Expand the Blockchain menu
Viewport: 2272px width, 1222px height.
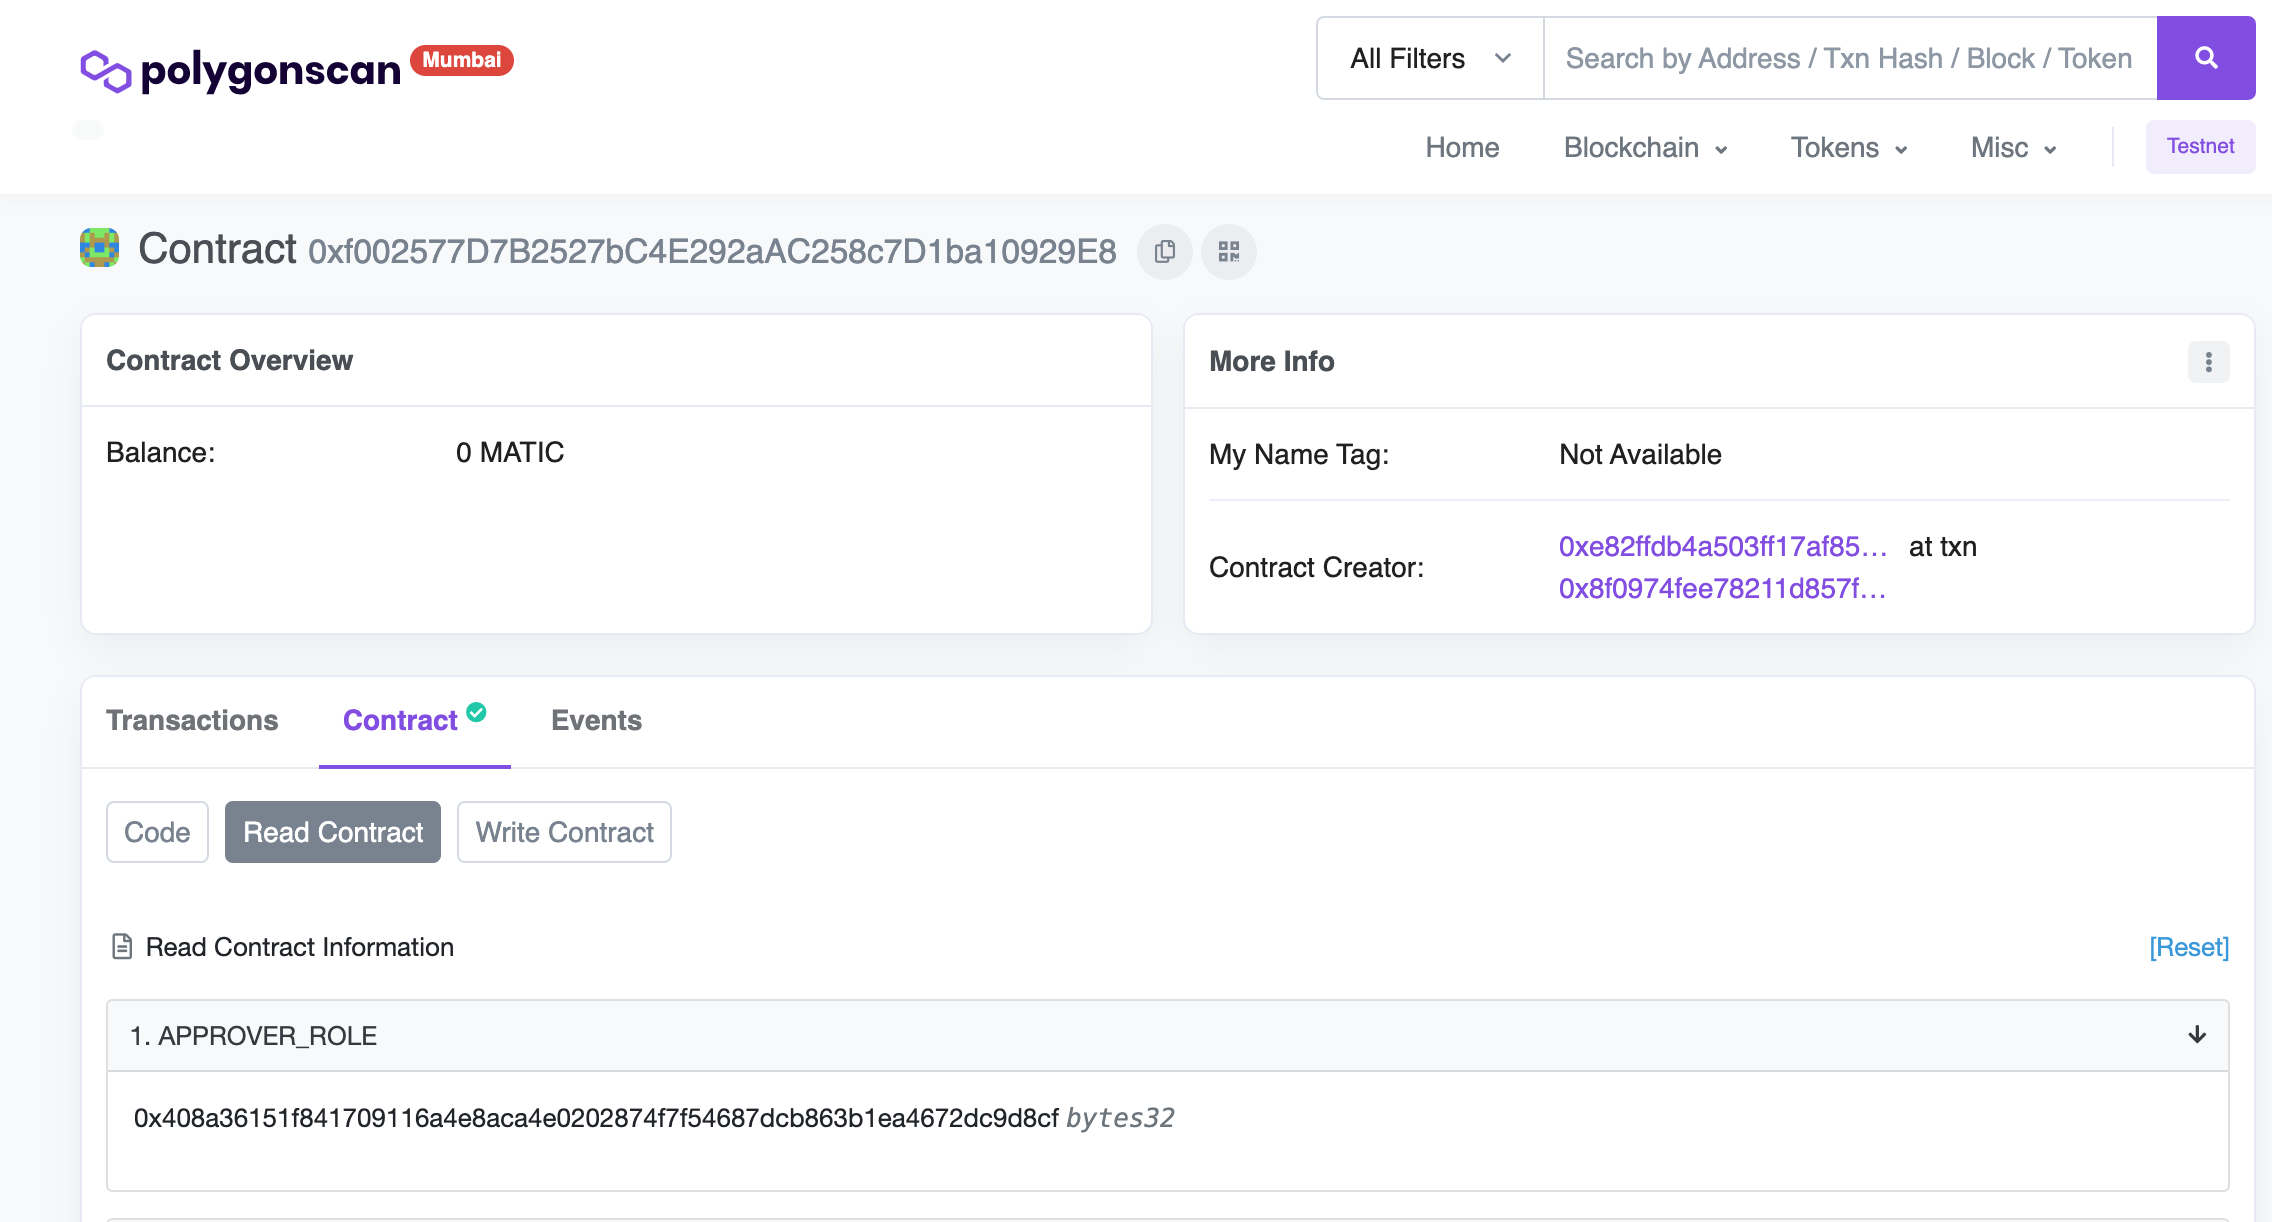pos(1645,148)
